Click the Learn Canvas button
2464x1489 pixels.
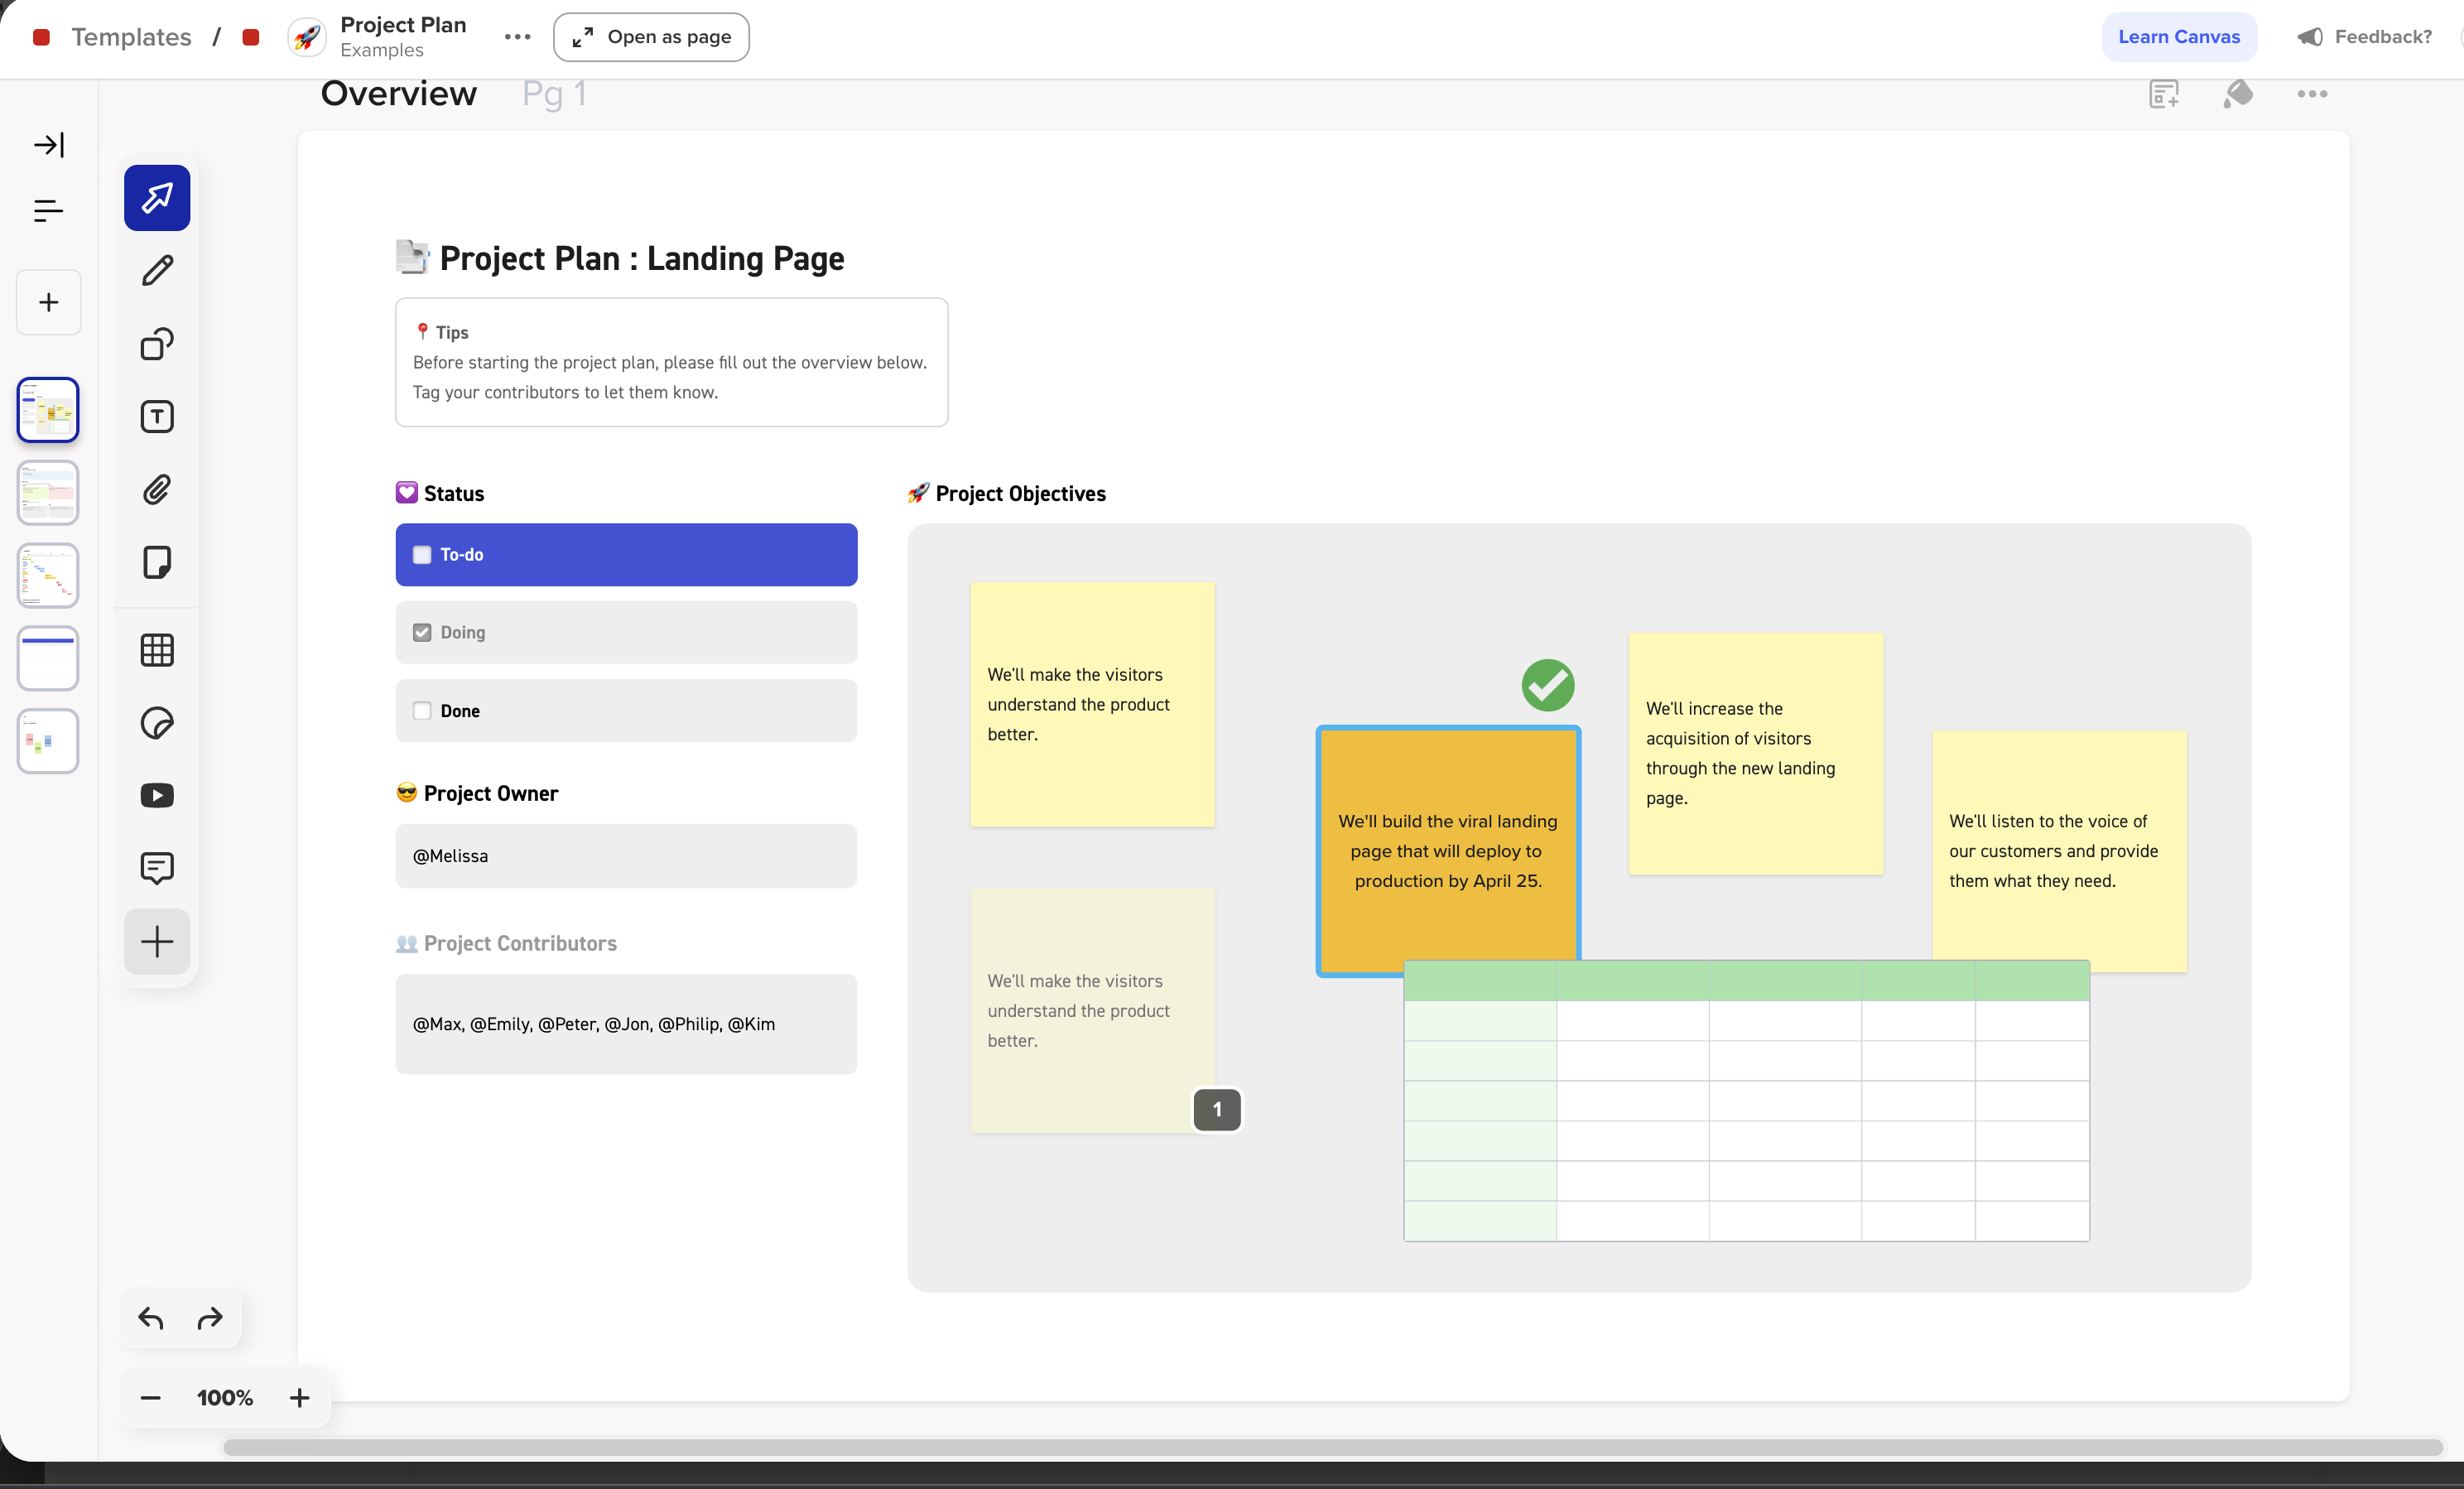tap(2178, 37)
